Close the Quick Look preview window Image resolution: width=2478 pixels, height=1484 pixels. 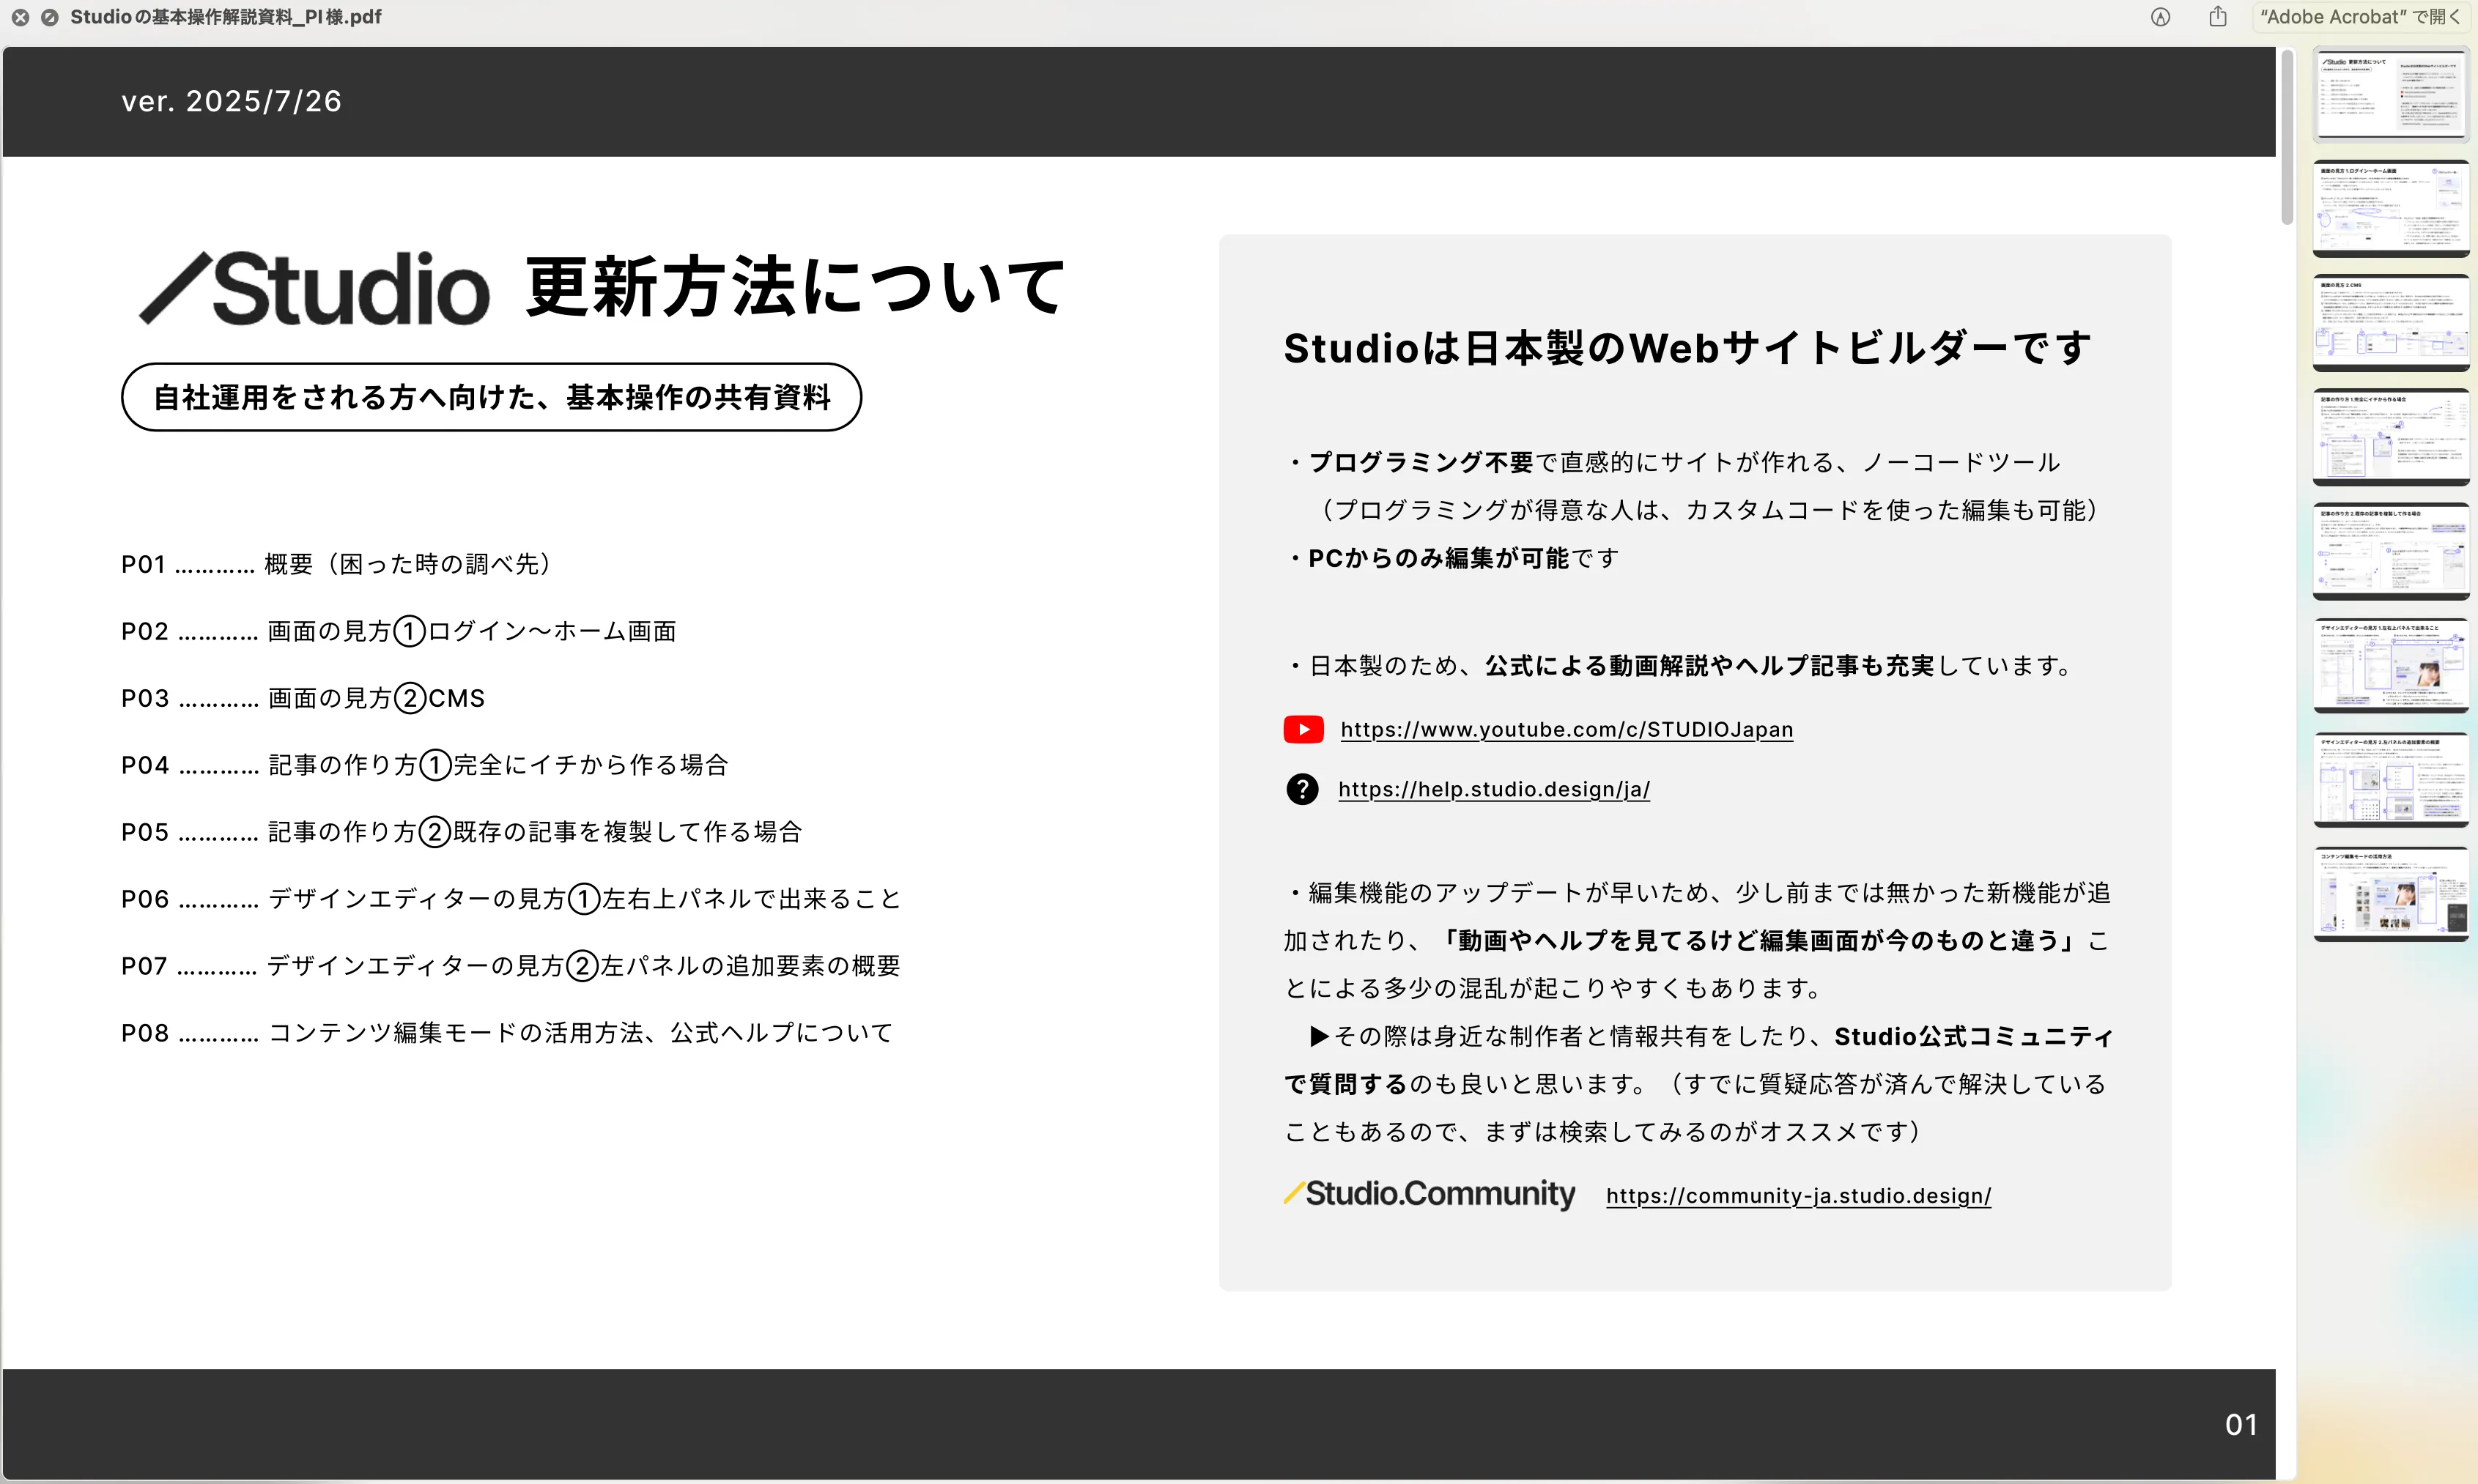tap(20, 17)
